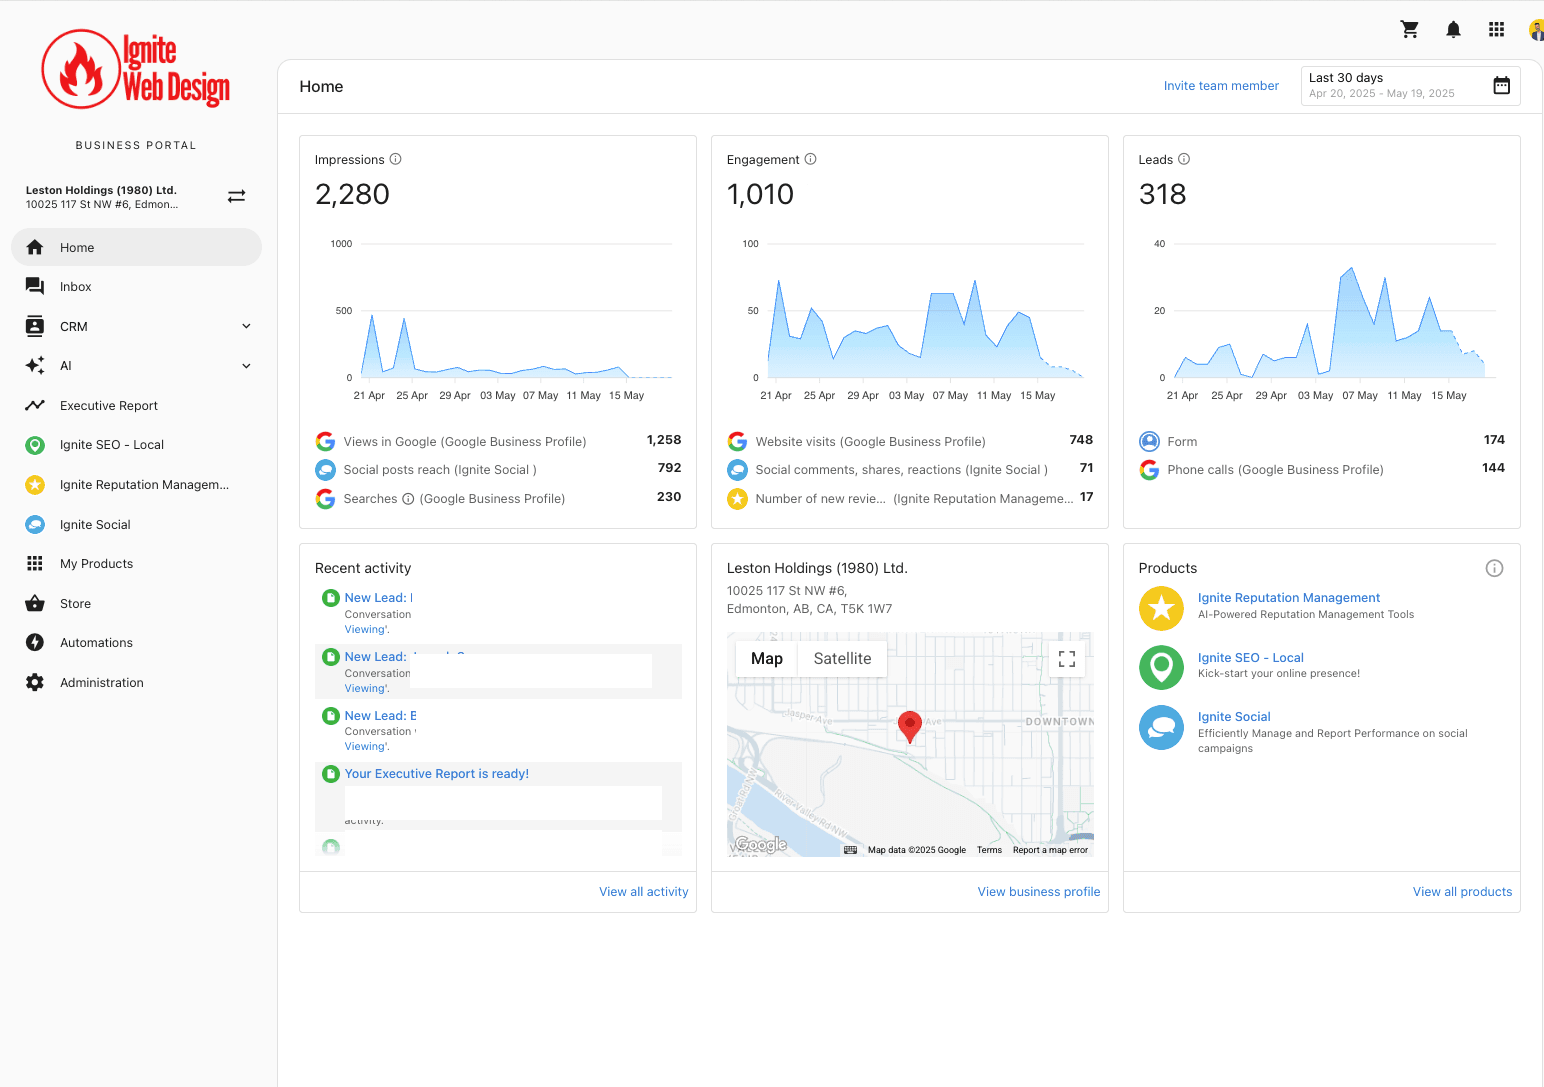This screenshot has height=1087, width=1544.
Task: Click View all products link
Action: (1462, 892)
